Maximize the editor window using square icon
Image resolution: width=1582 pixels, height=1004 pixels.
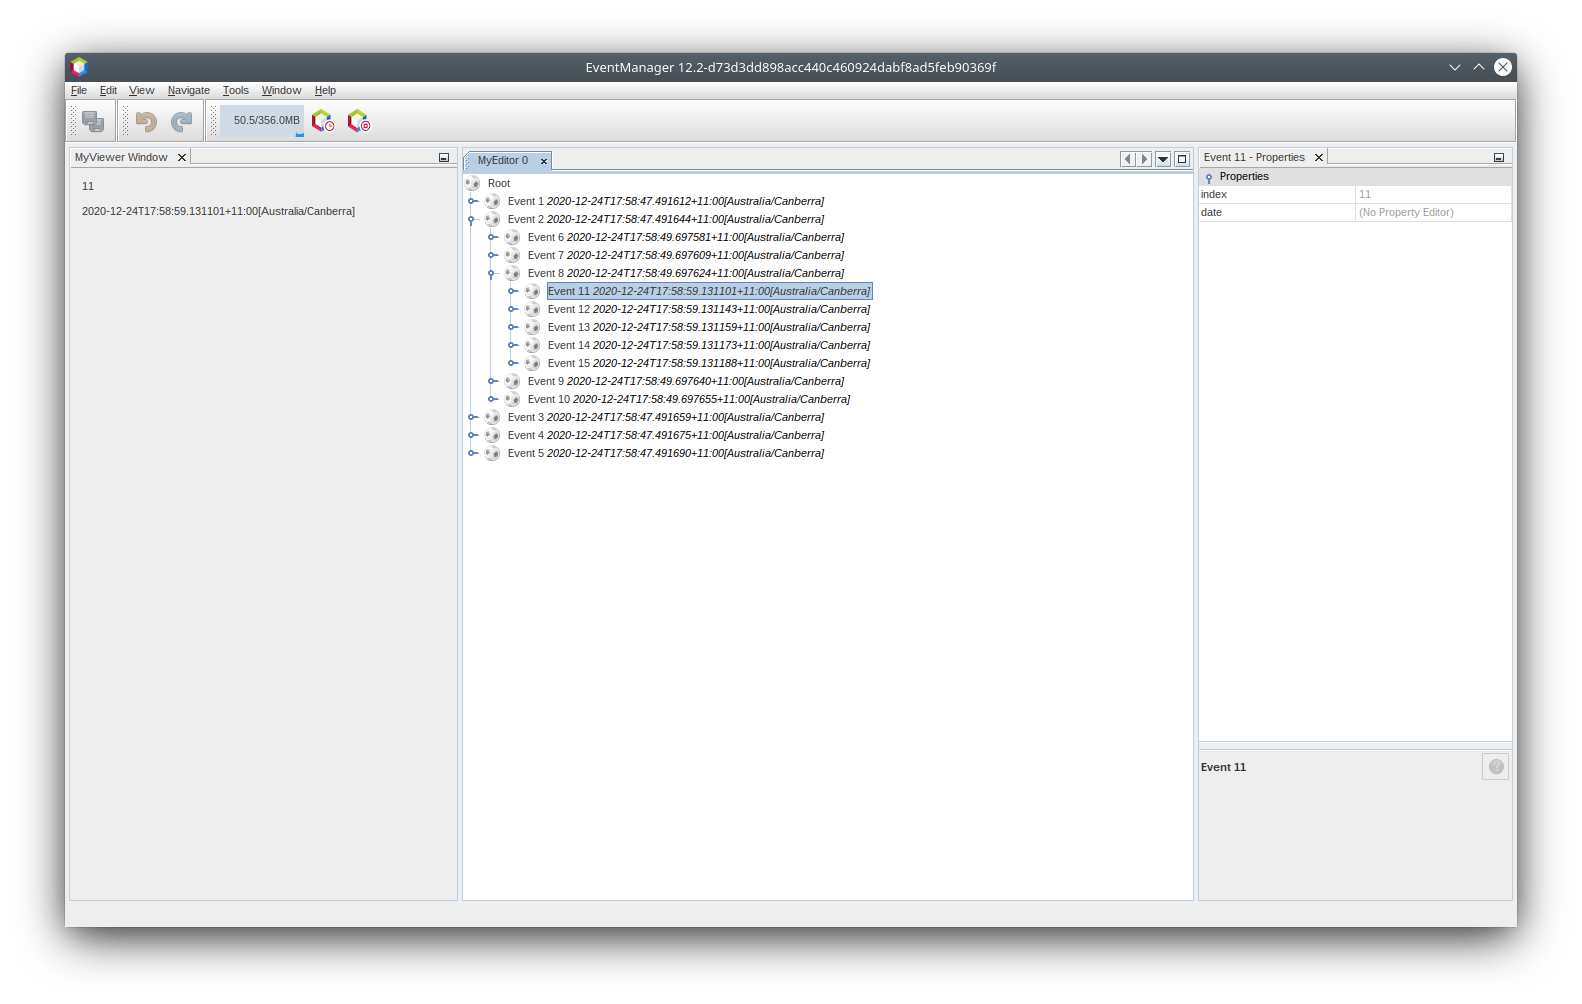(x=1181, y=159)
